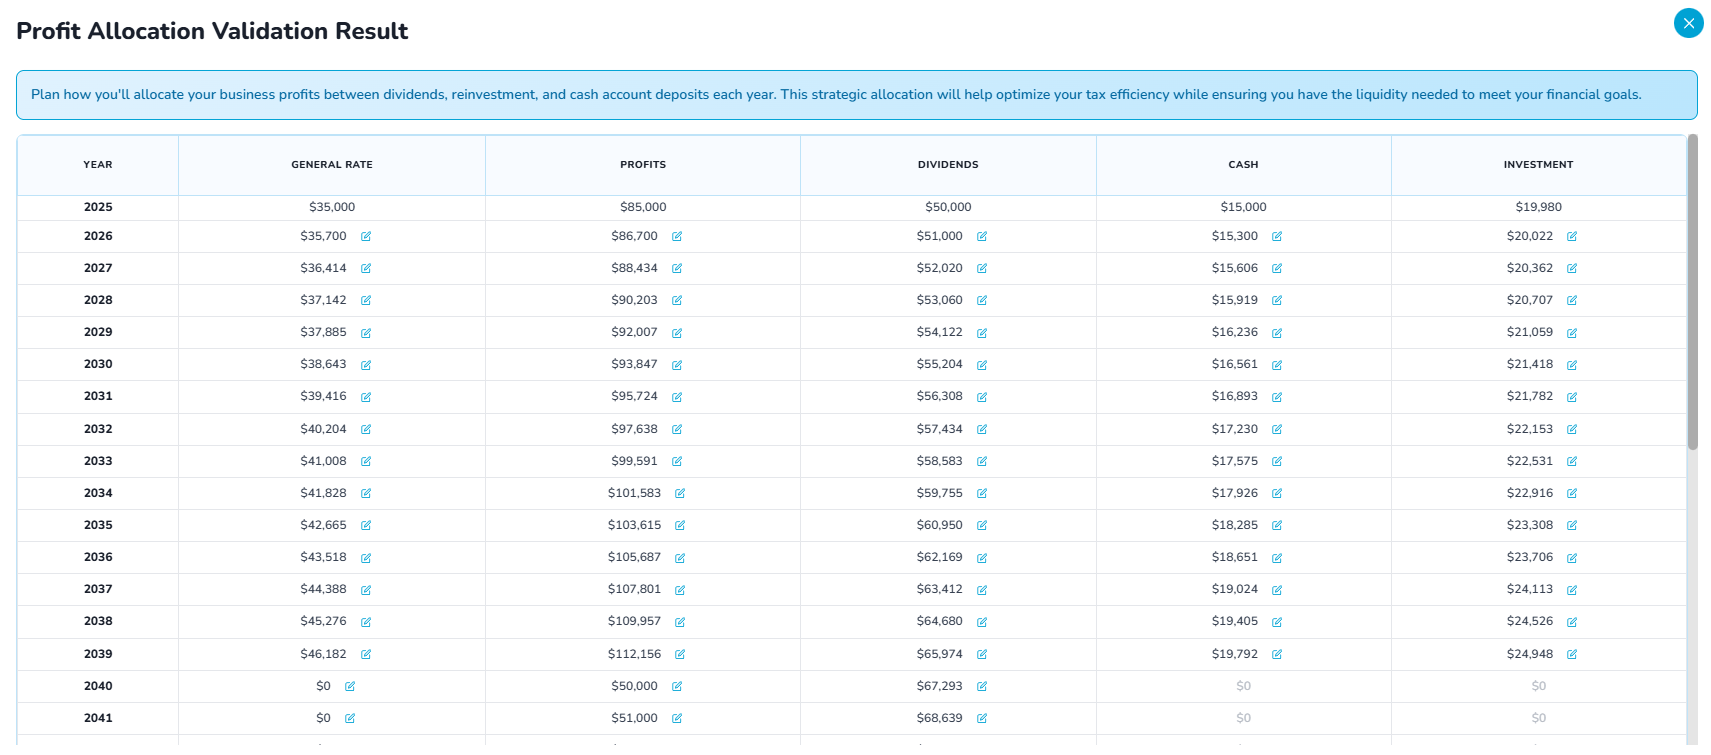Viewport: 1711px width, 755px height.
Task: Edit 2031 Investment value $21,782
Action: pyautogui.click(x=1572, y=397)
